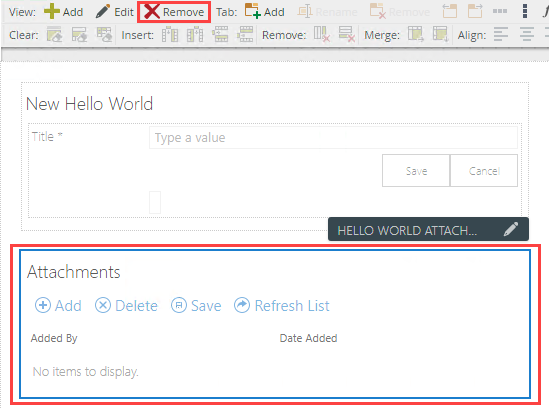Click the Align center icon
The image size is (549, 408).
click(527, 35)
